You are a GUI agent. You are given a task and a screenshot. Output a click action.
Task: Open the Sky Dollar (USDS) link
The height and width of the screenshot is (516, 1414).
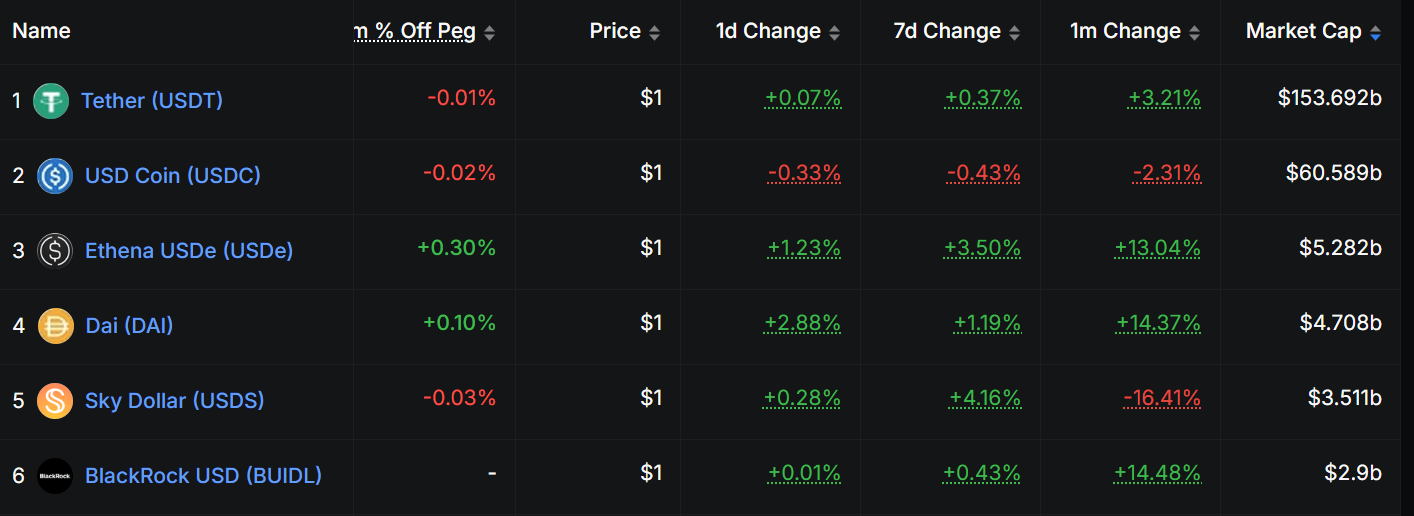(174, 401)
